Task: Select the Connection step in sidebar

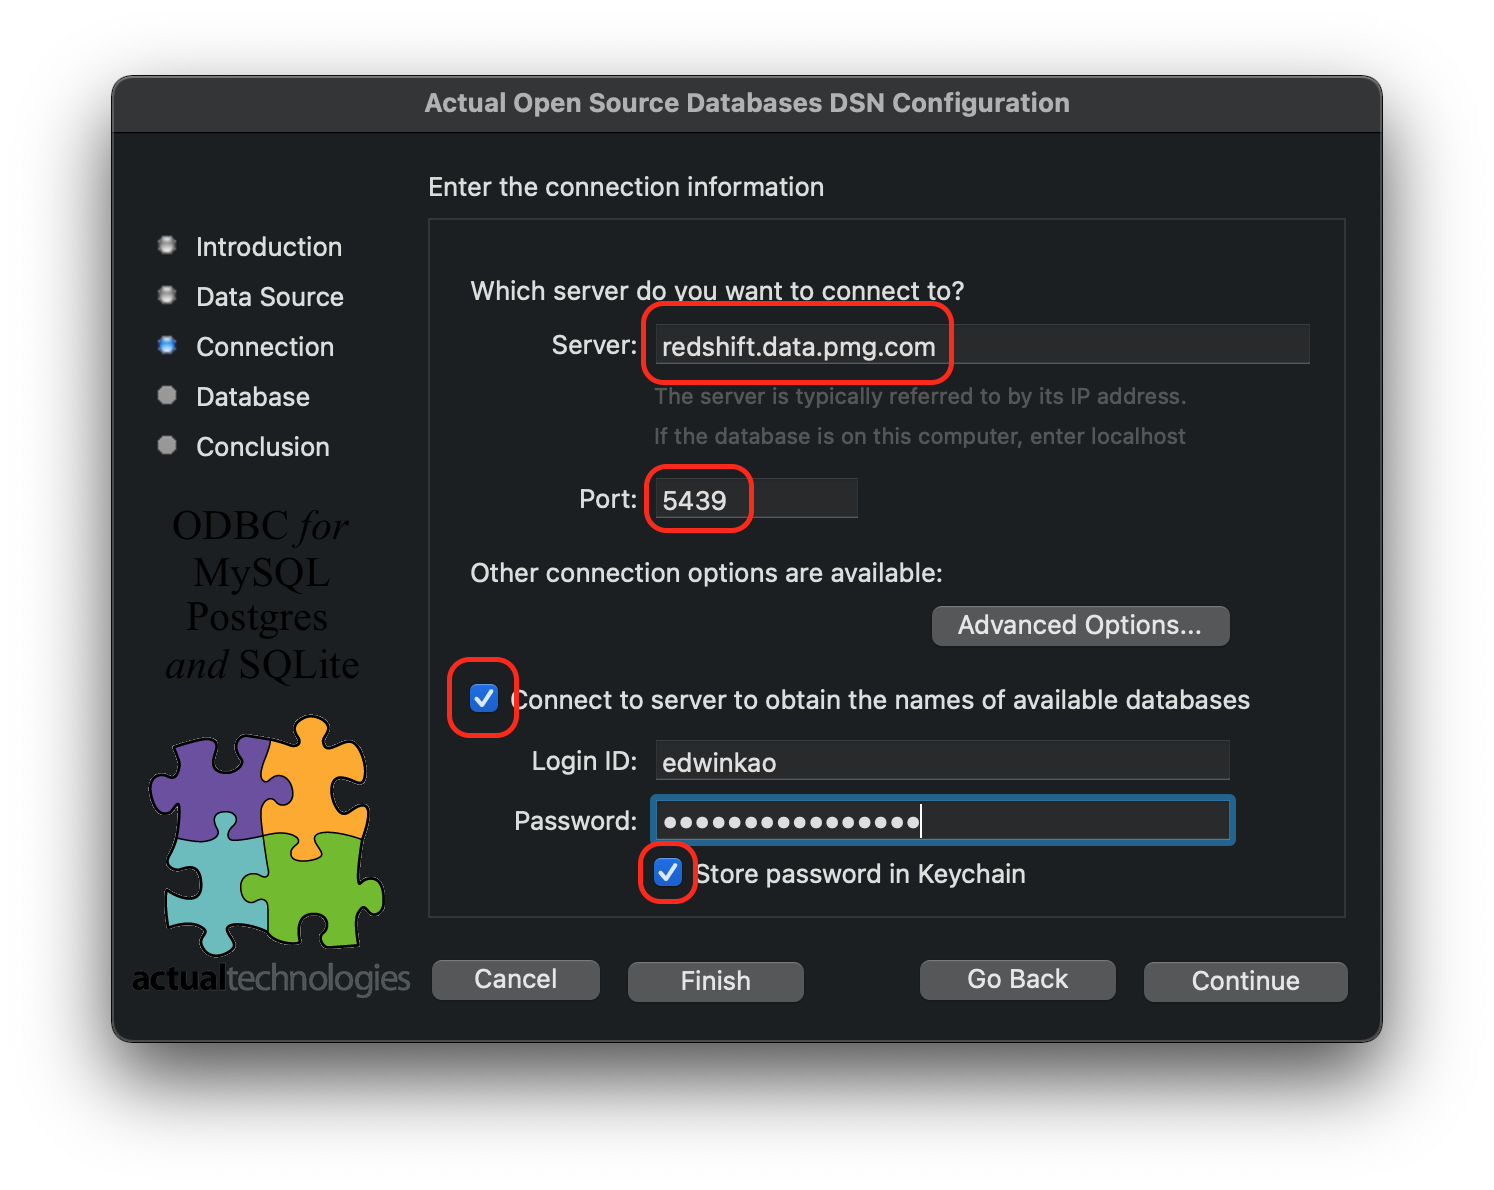Action: pos(265,346)
